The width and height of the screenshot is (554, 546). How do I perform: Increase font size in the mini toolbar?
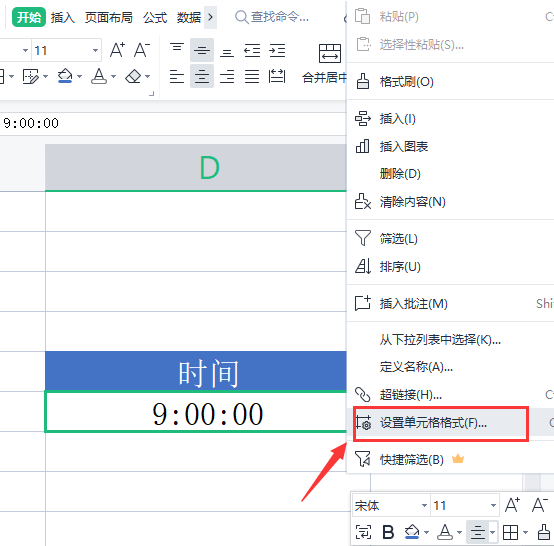click(513, 505)
